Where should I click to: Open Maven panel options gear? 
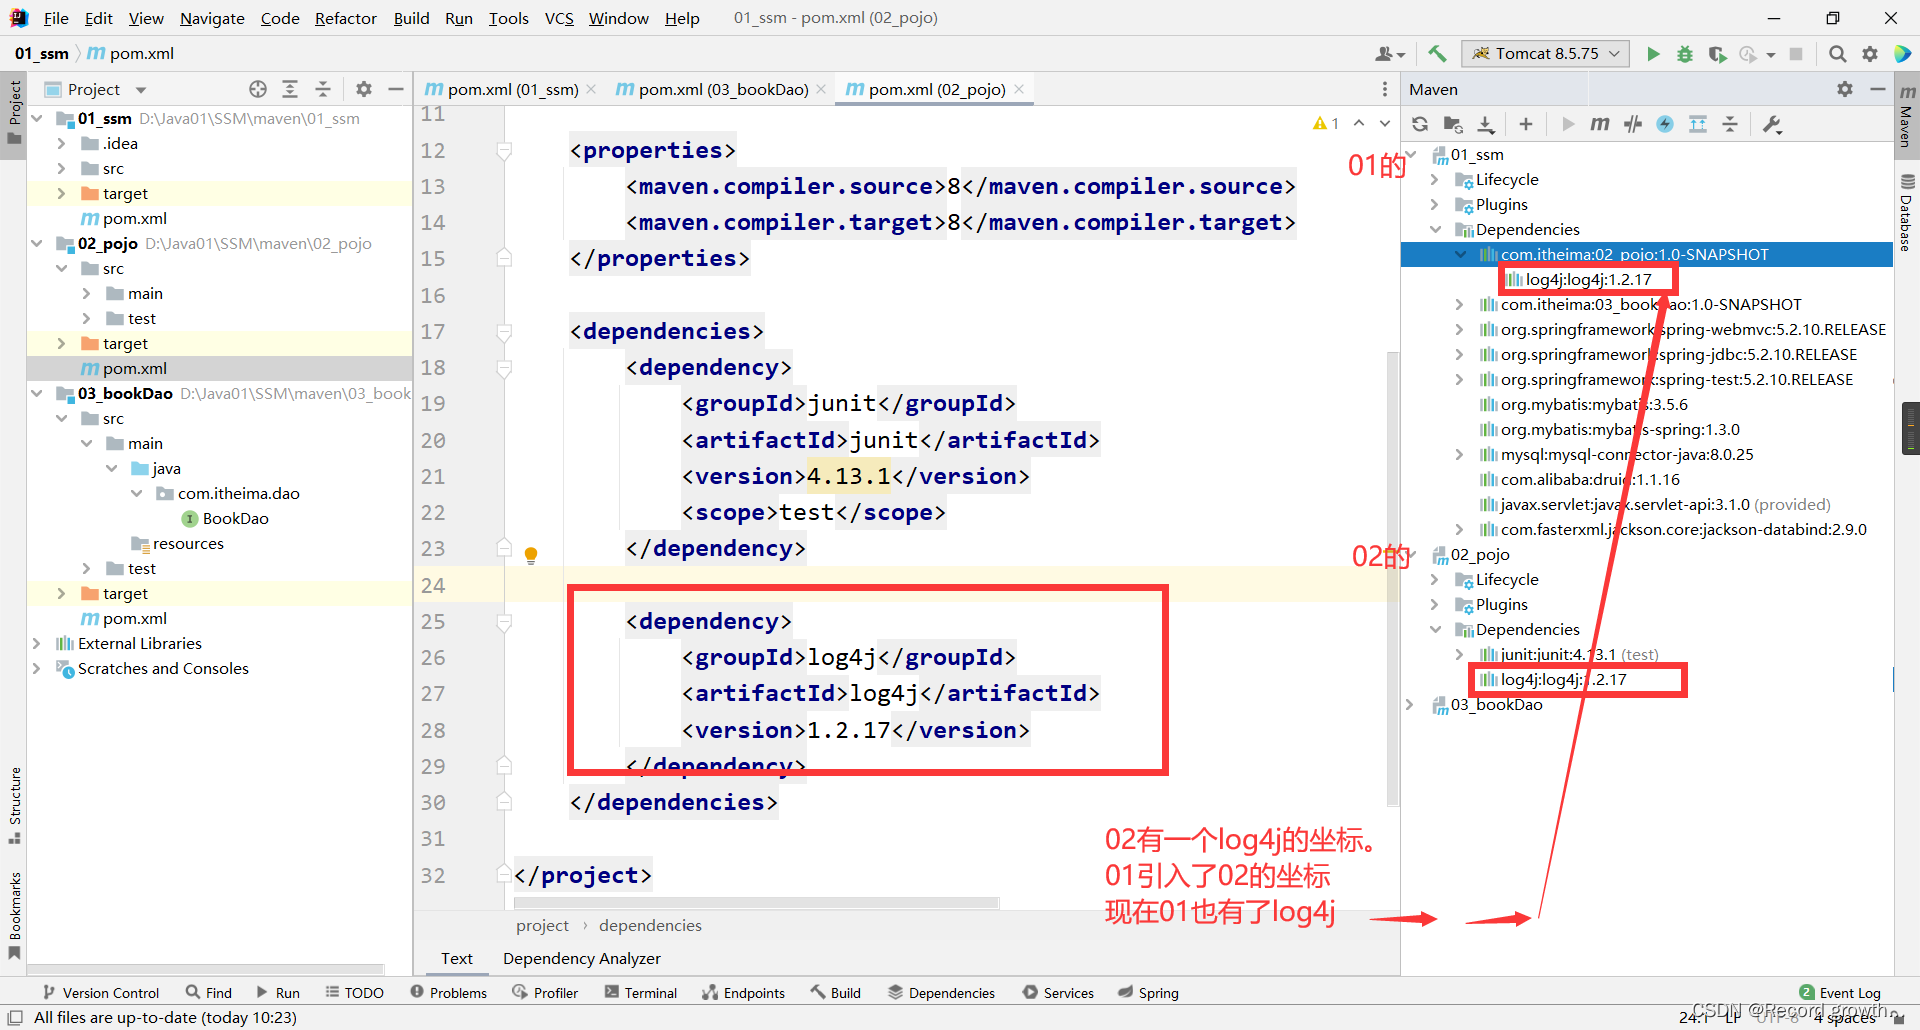point(1845,89)
